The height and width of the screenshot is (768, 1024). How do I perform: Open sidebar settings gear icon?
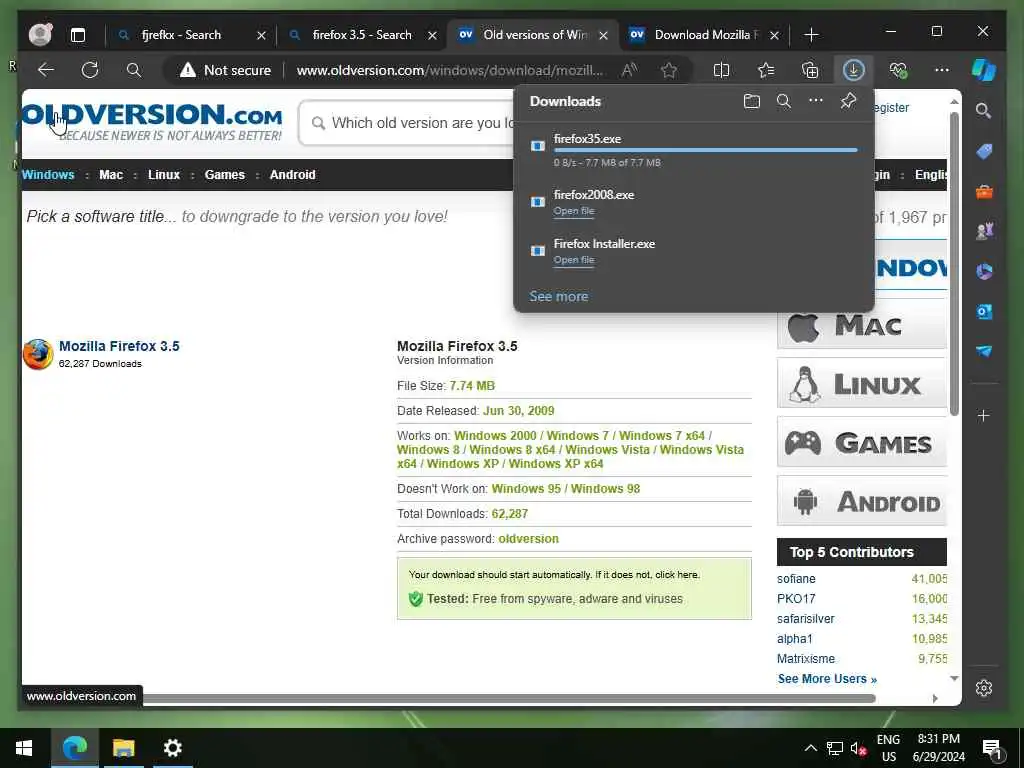(x=984, y=688)
